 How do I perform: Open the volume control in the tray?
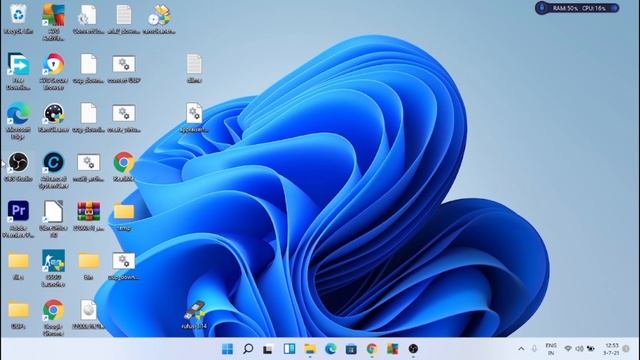[x=579, y=349]
